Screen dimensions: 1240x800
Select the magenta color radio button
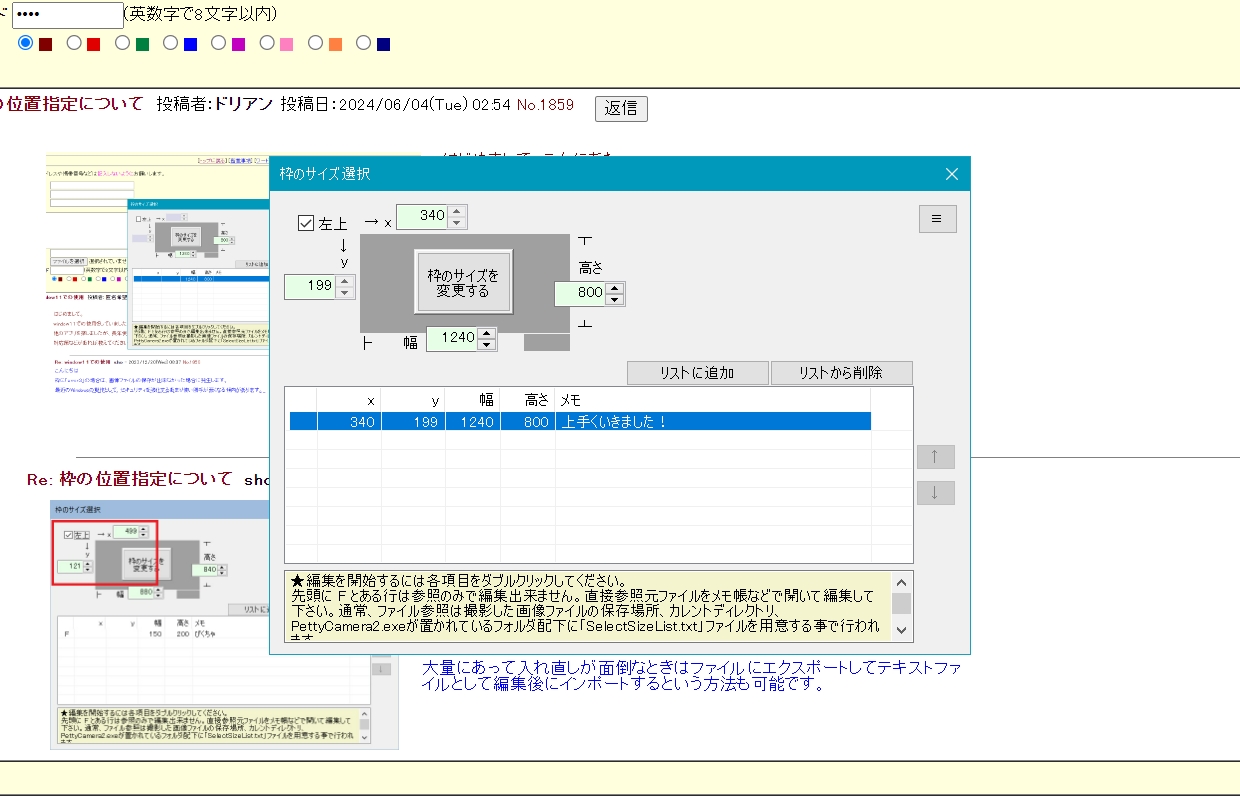[x=218, y=43]
